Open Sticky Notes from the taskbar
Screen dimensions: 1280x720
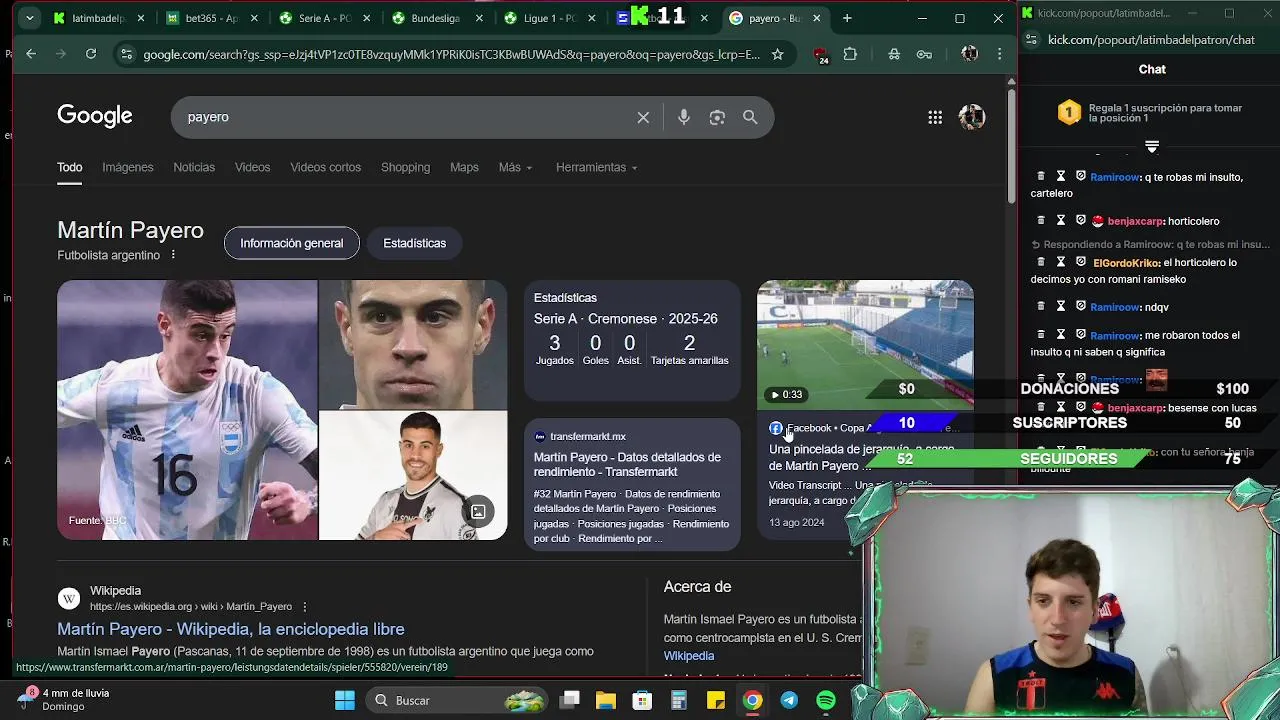click(x=716, y=700)
